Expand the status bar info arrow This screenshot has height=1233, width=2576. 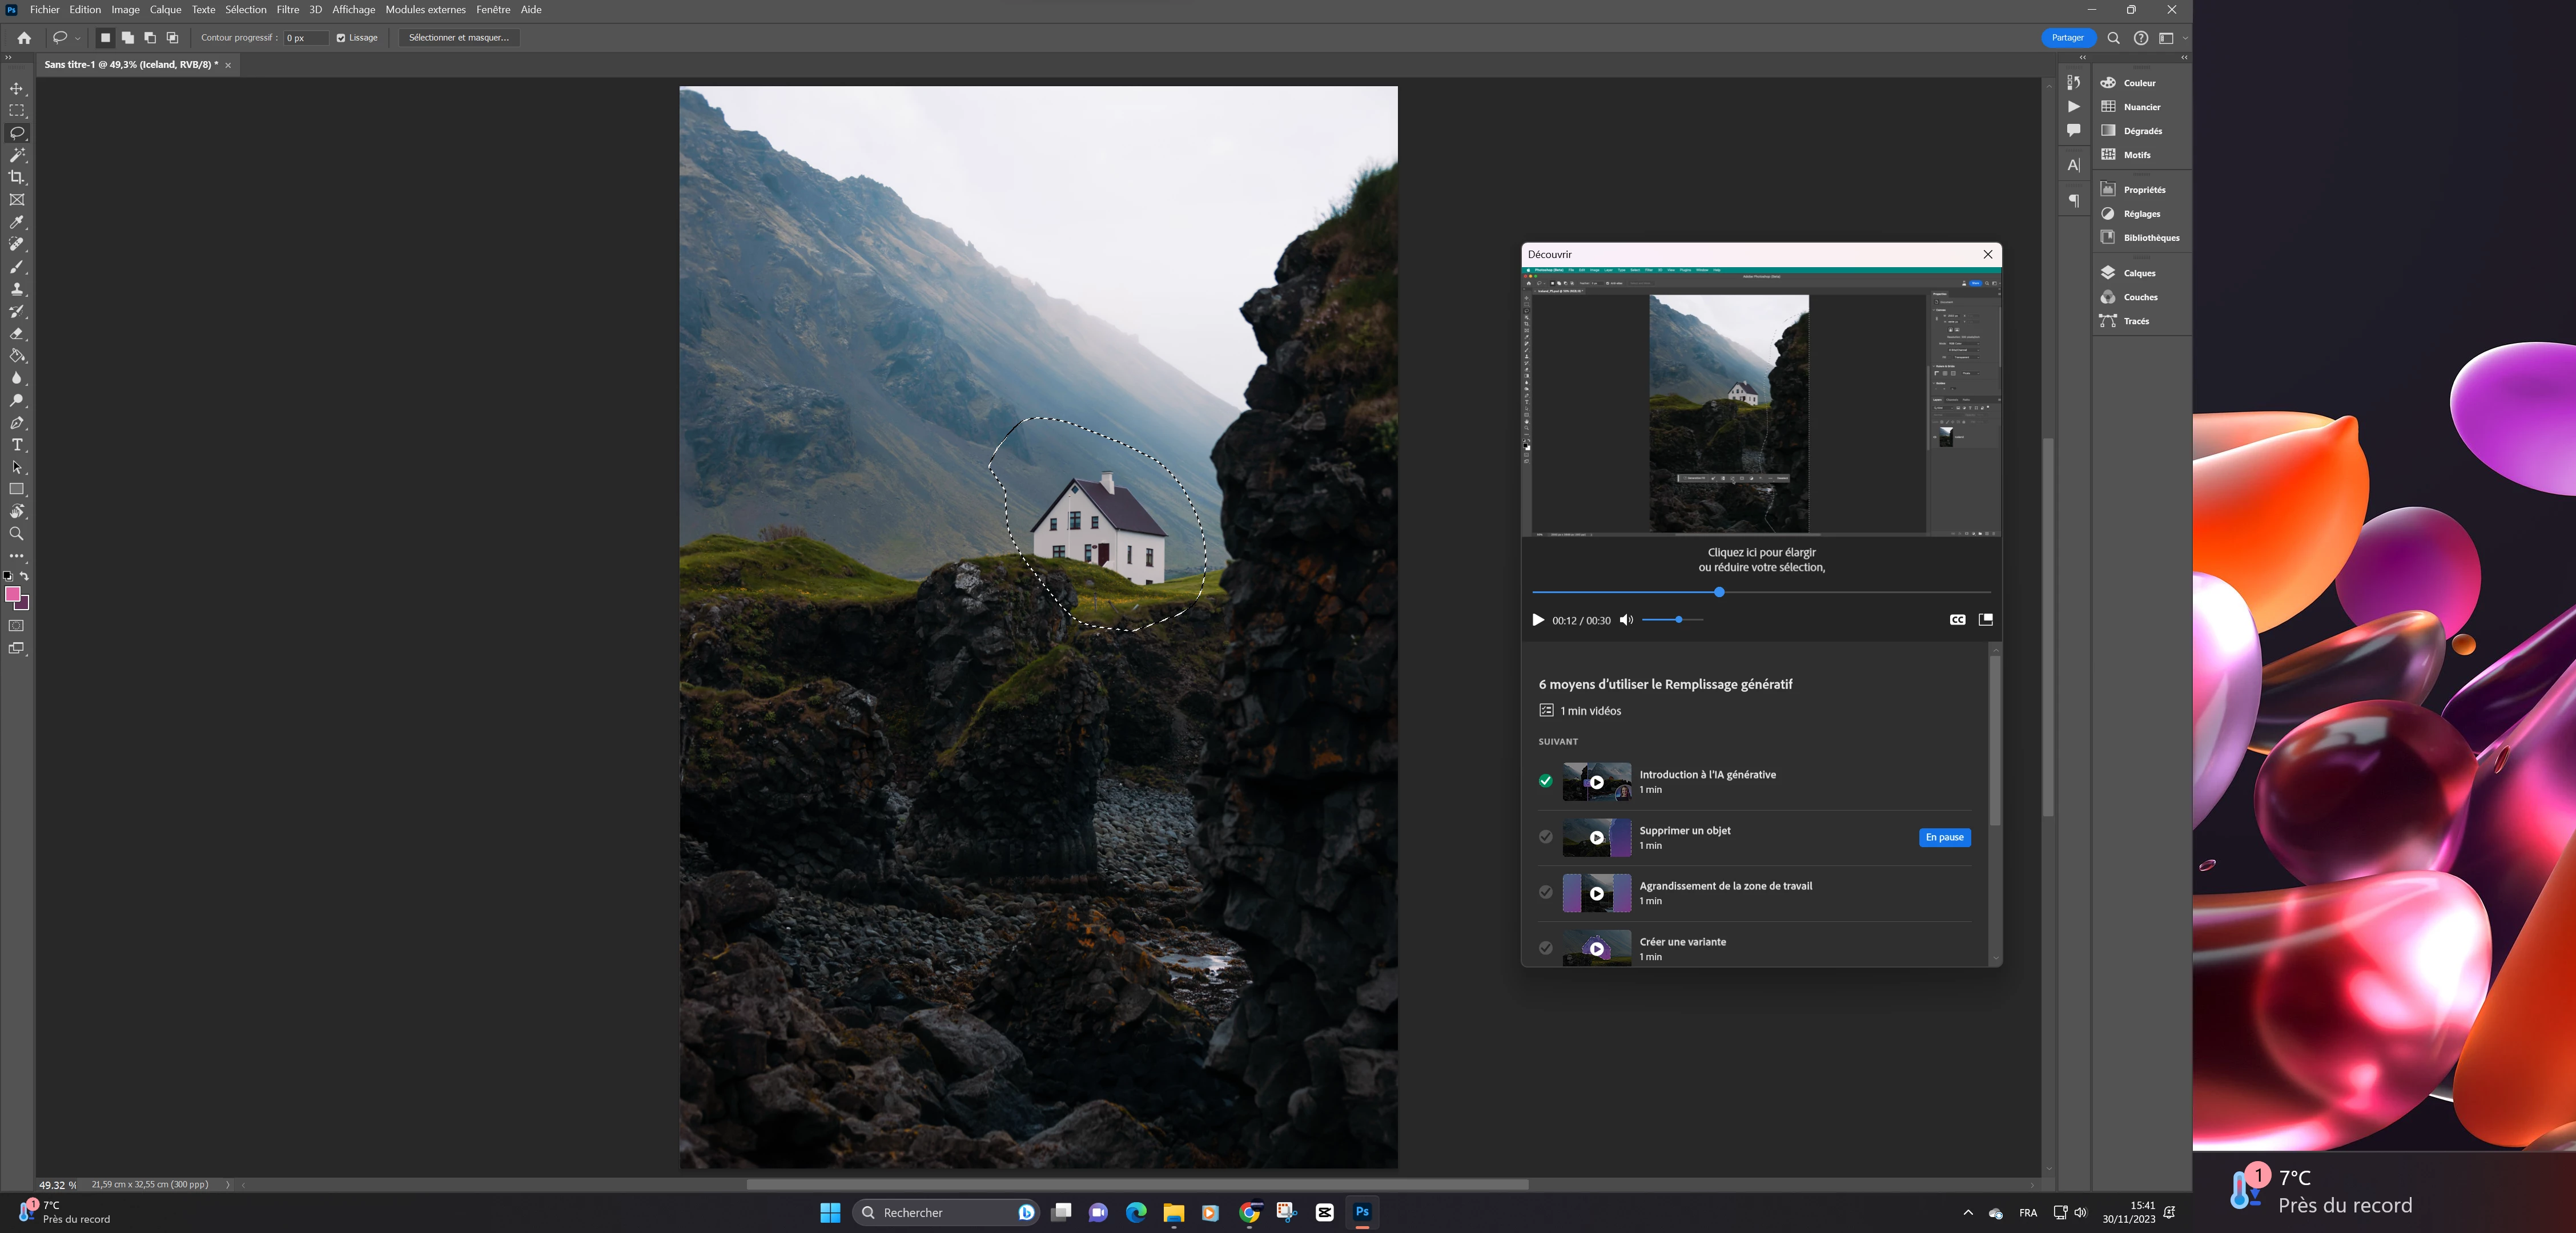point(228,1185)
